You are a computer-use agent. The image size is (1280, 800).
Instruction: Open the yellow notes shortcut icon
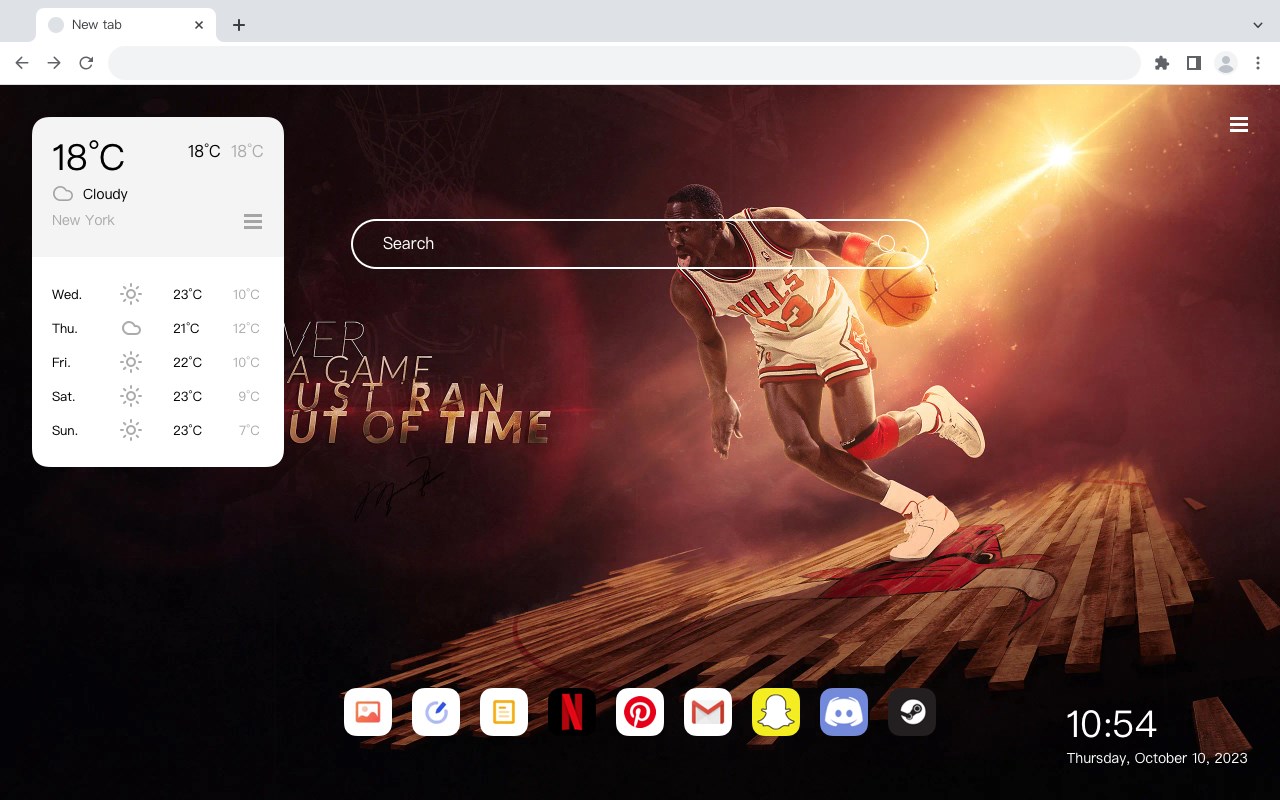[x=504, y=712]
